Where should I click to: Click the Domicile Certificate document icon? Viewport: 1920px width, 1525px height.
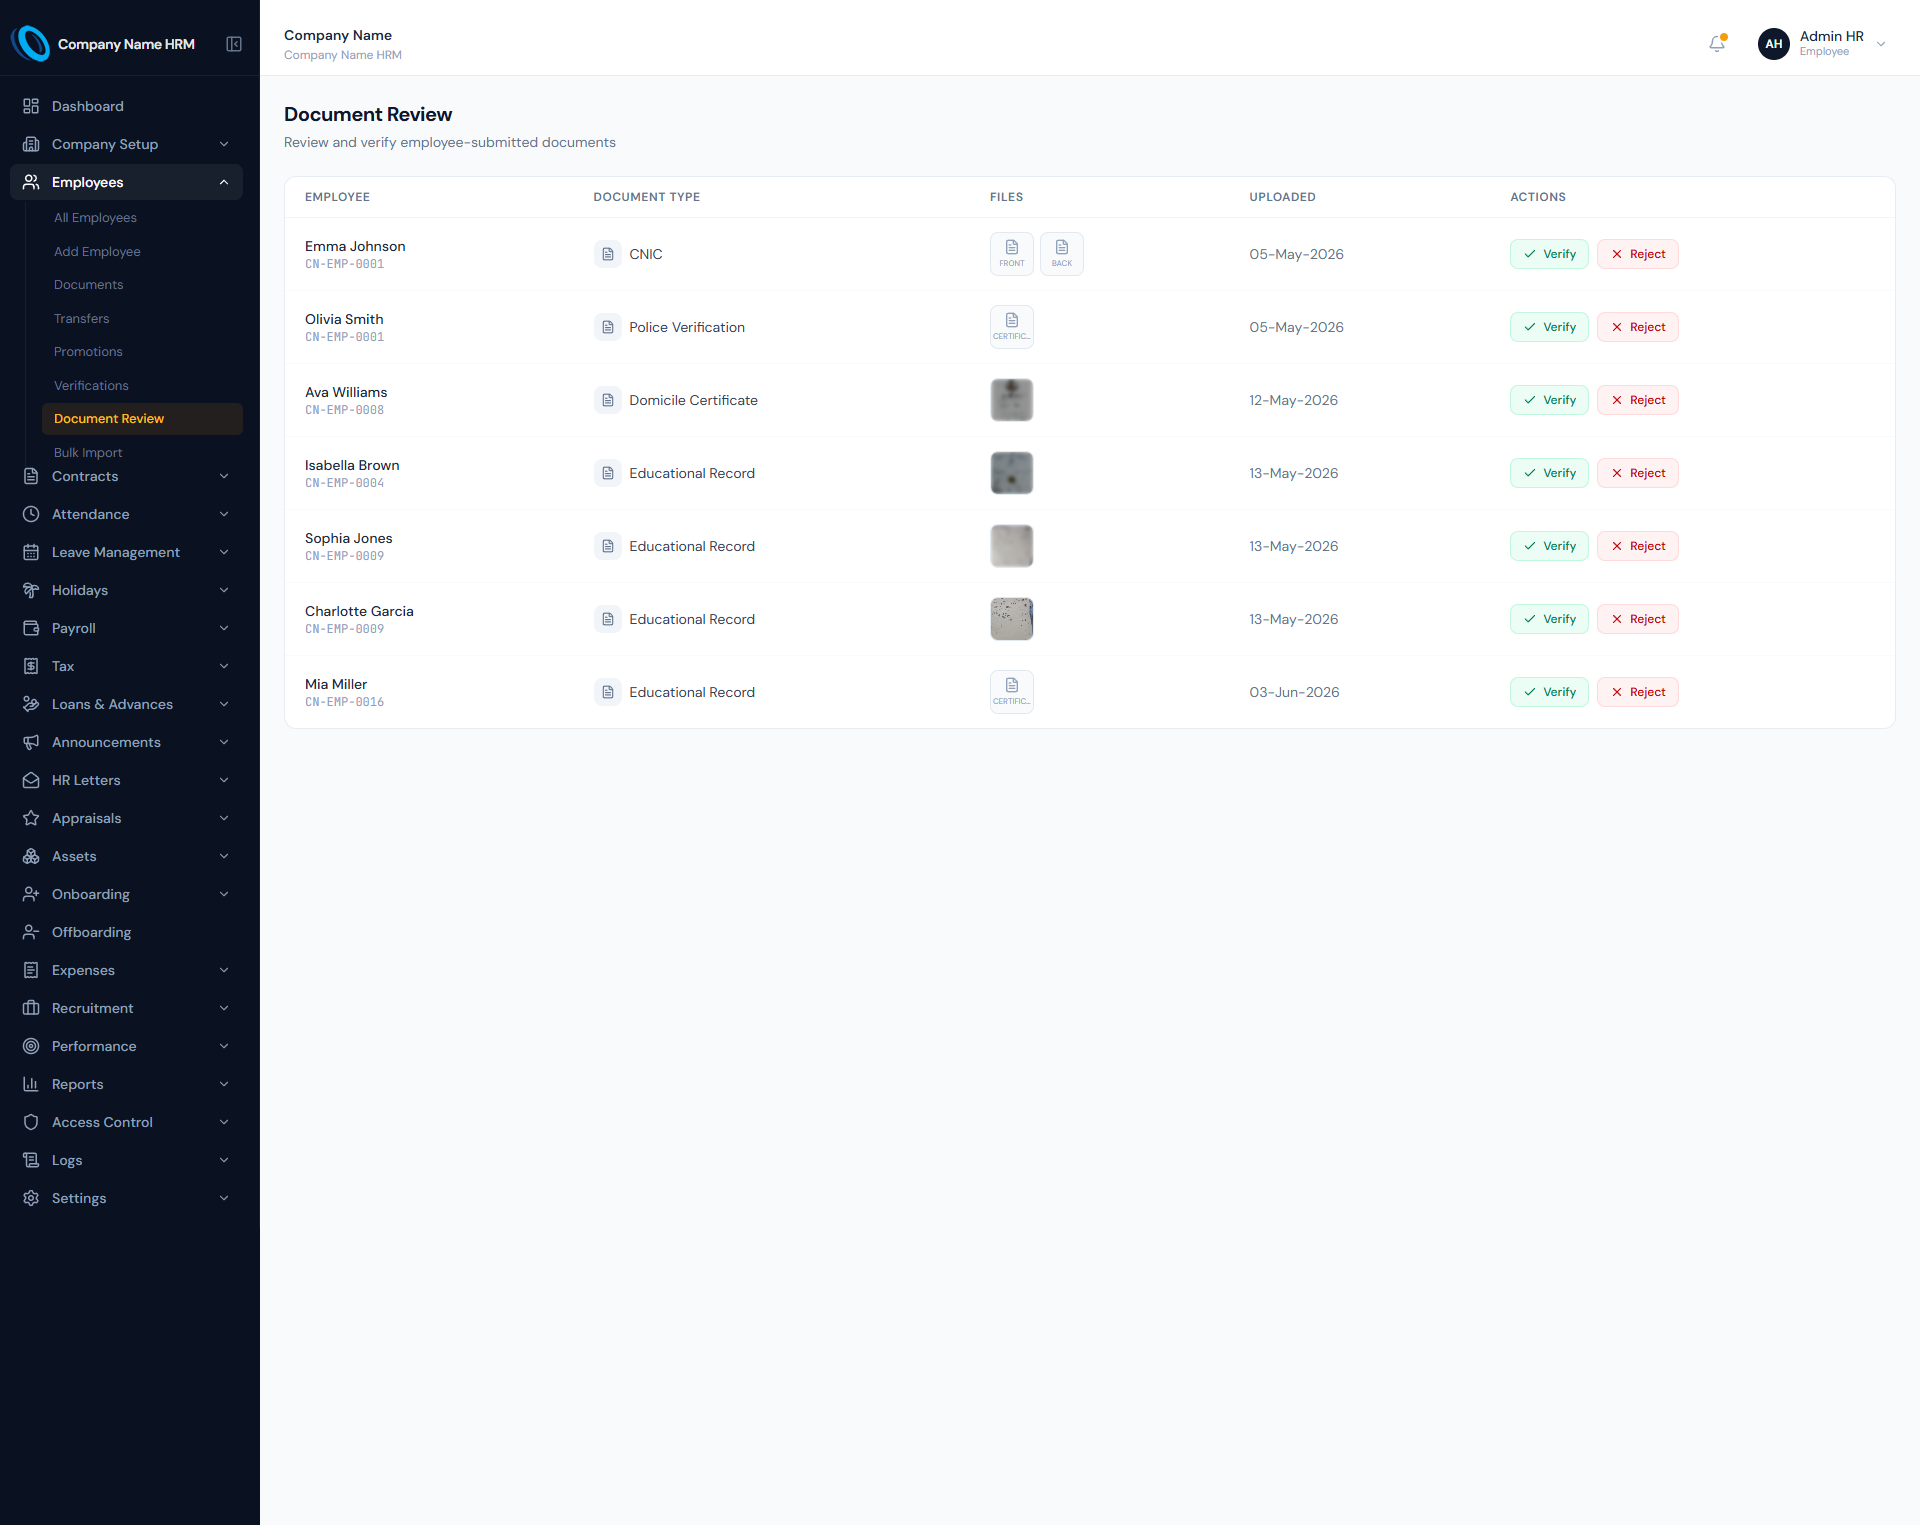pos(607,400)
